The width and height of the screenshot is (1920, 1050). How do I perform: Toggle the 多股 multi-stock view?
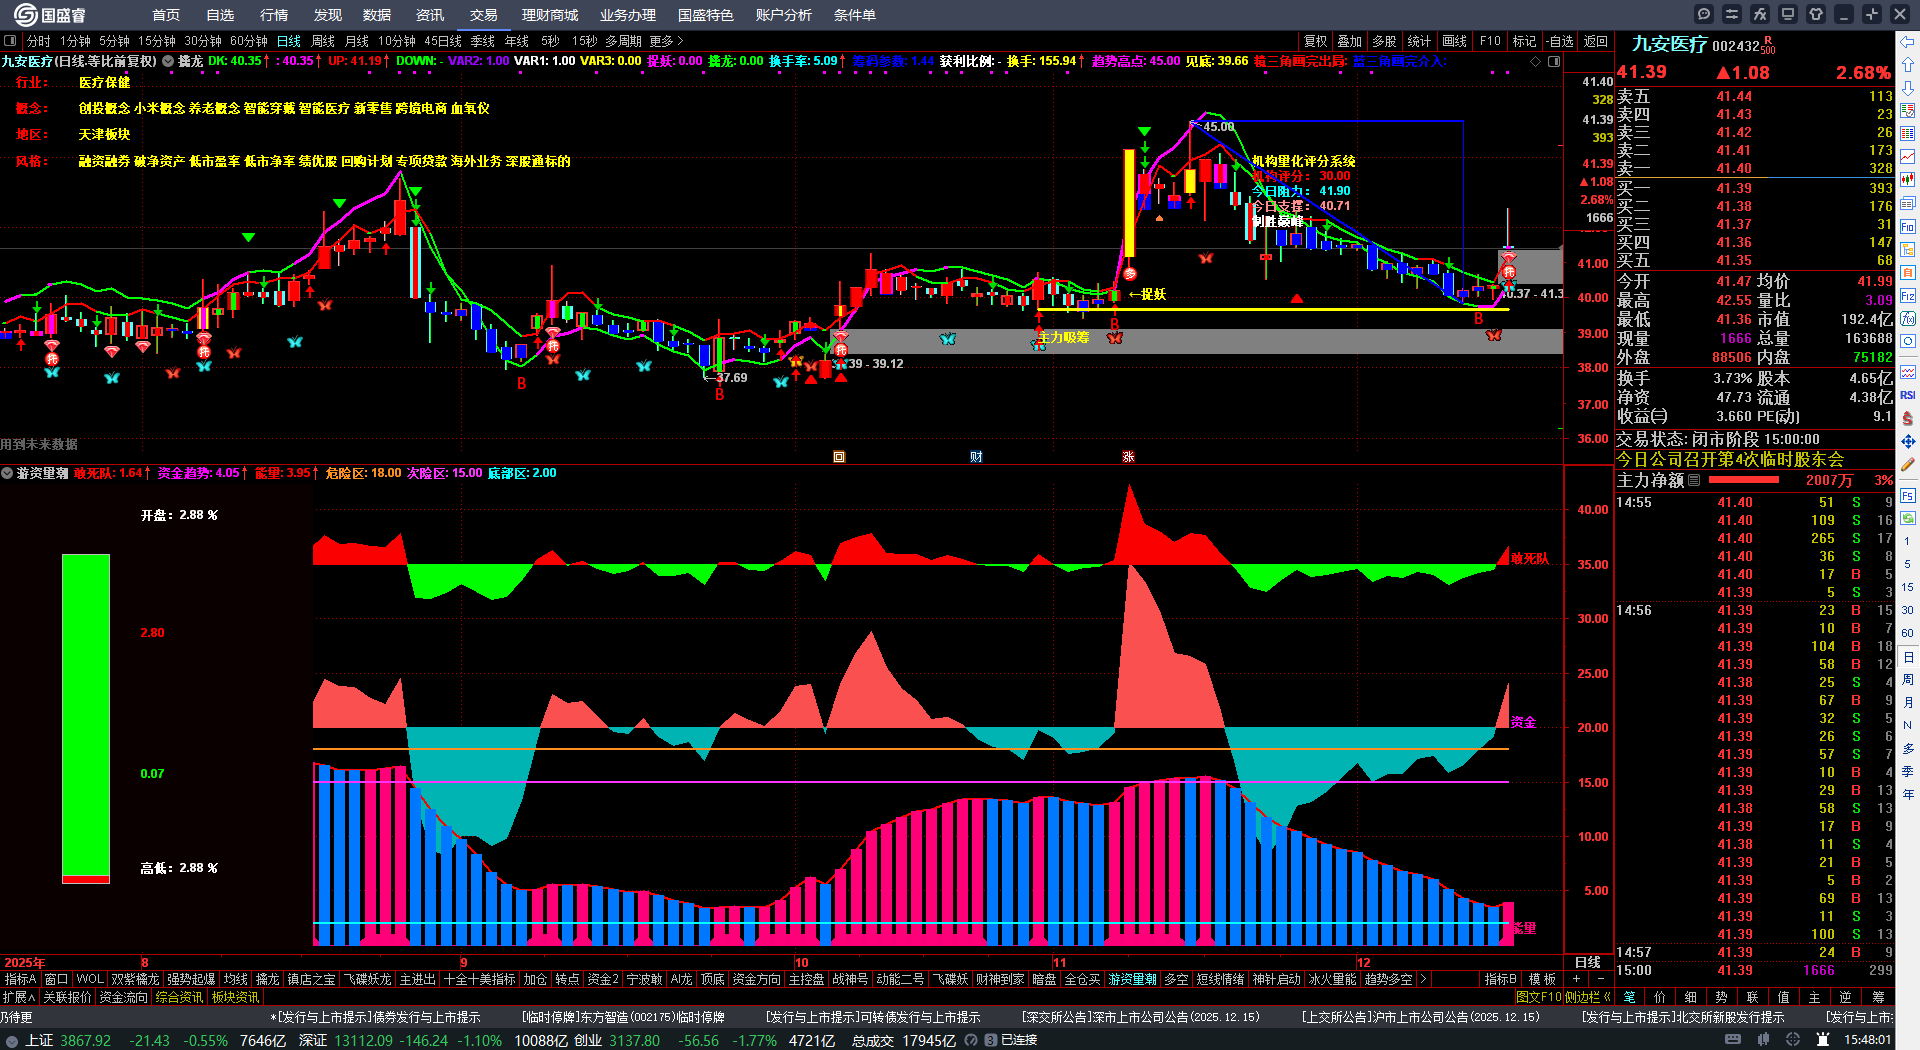tap(1384, 41)
